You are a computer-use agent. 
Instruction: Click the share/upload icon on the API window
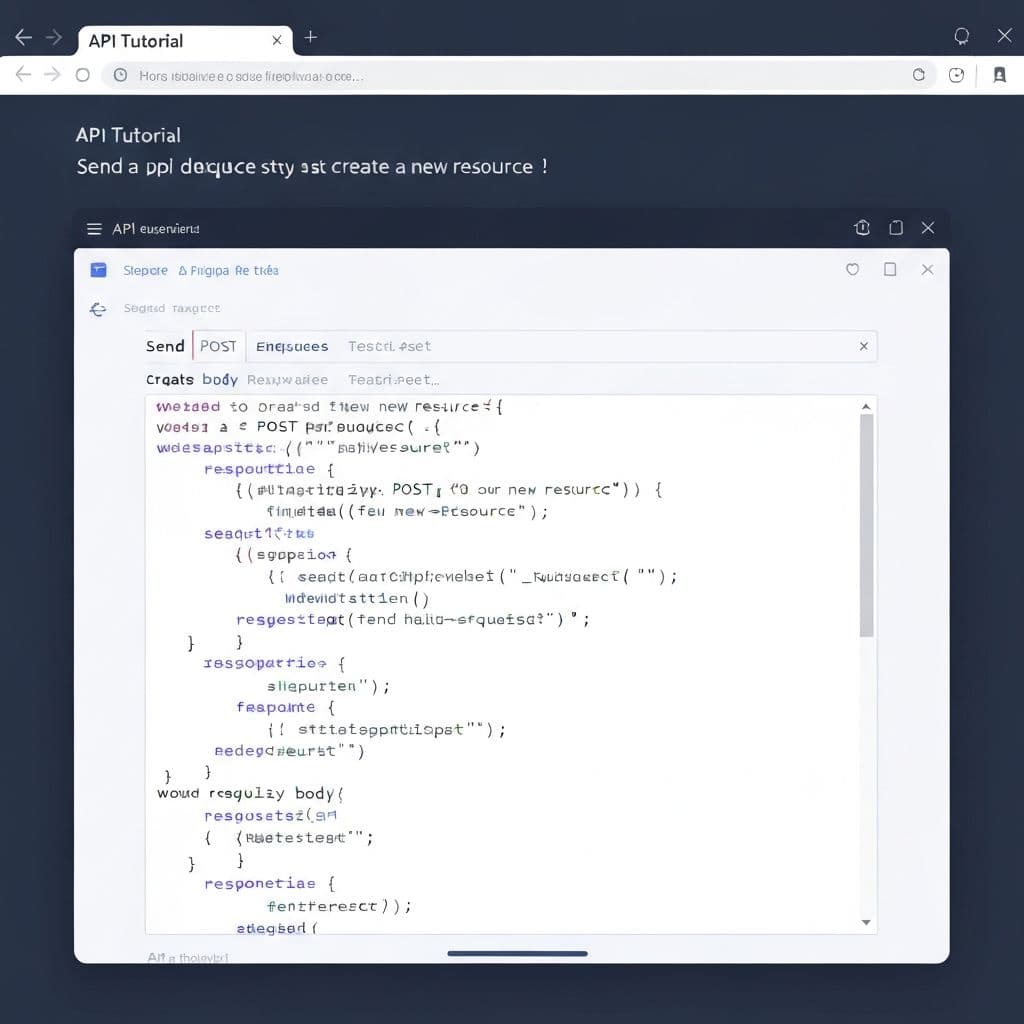[862, 228]
